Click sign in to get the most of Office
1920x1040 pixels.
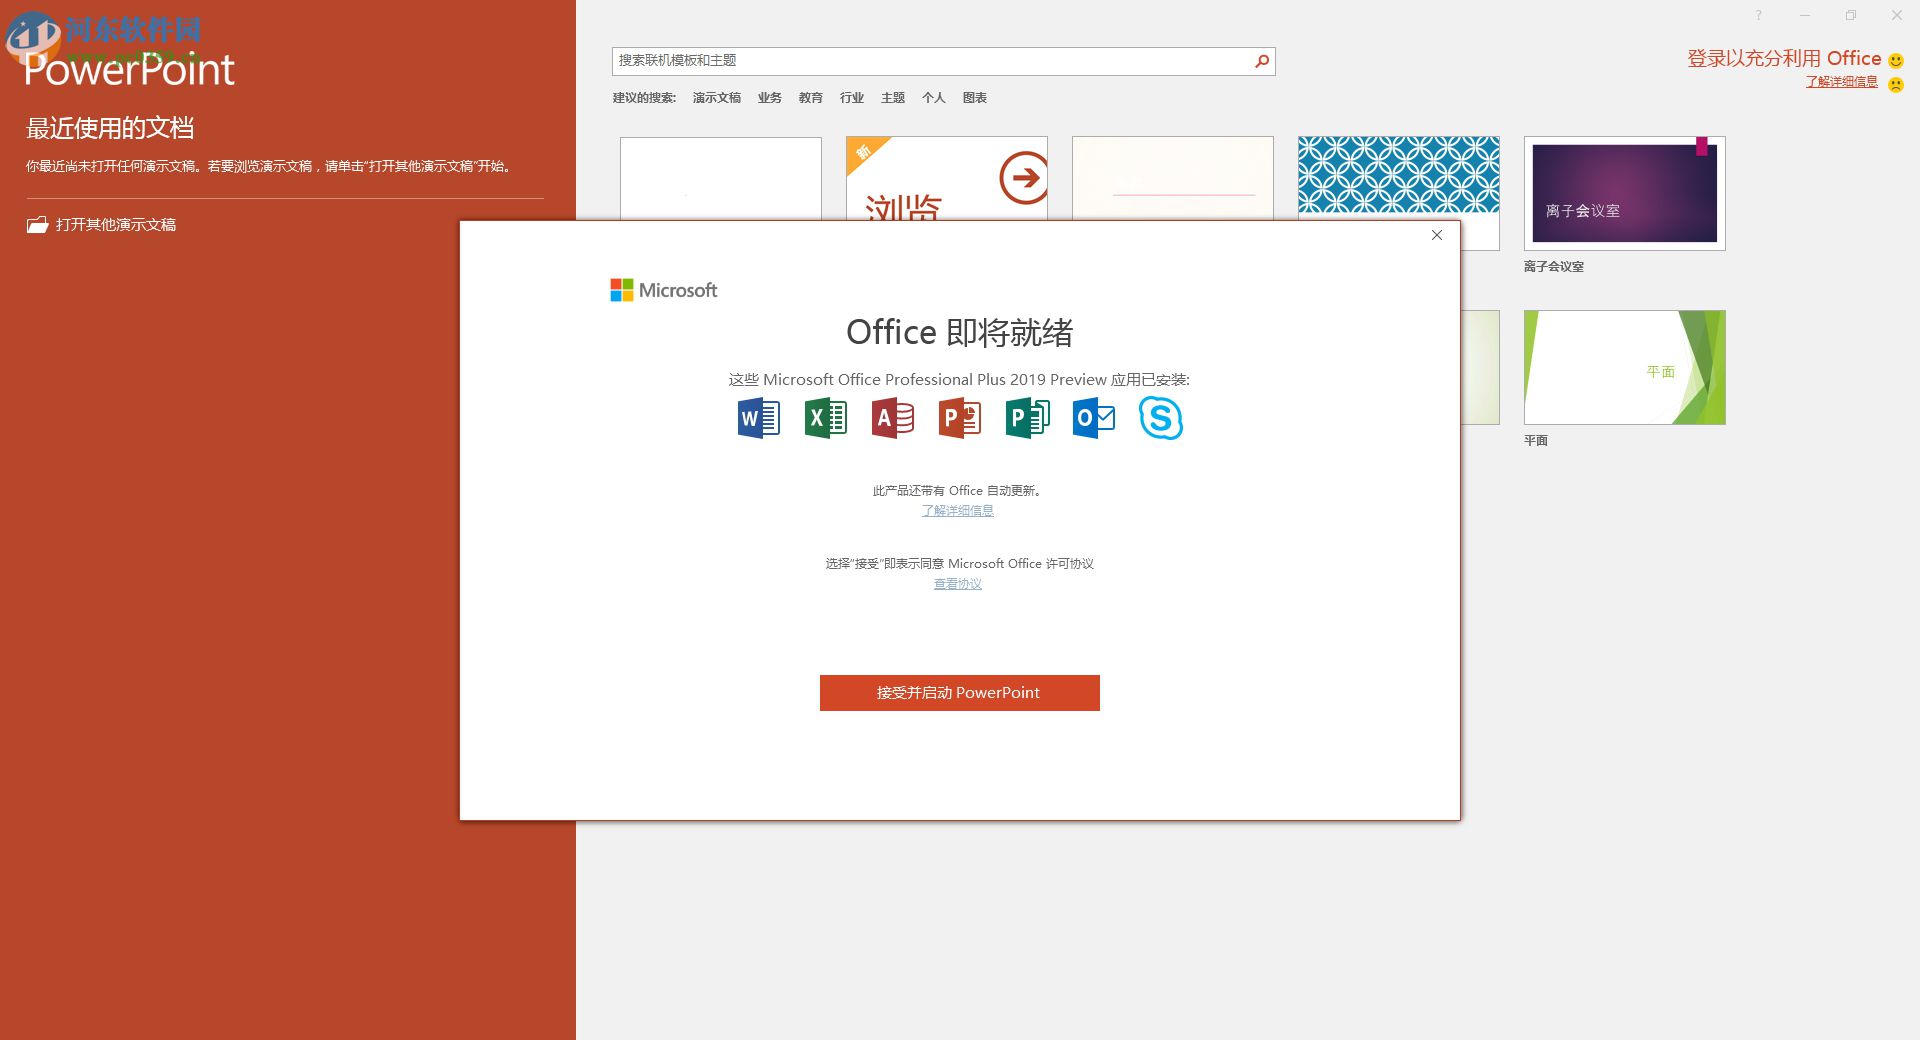(x=1784, y=59)
